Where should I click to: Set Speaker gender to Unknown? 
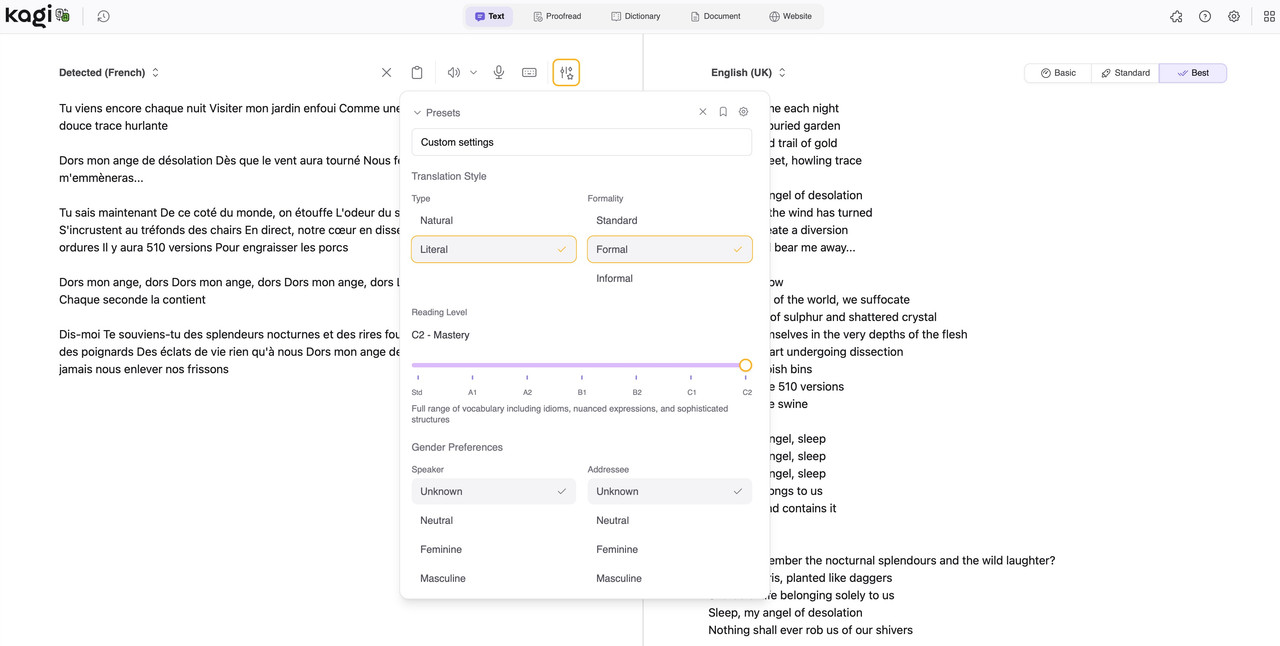click(494, 491)
